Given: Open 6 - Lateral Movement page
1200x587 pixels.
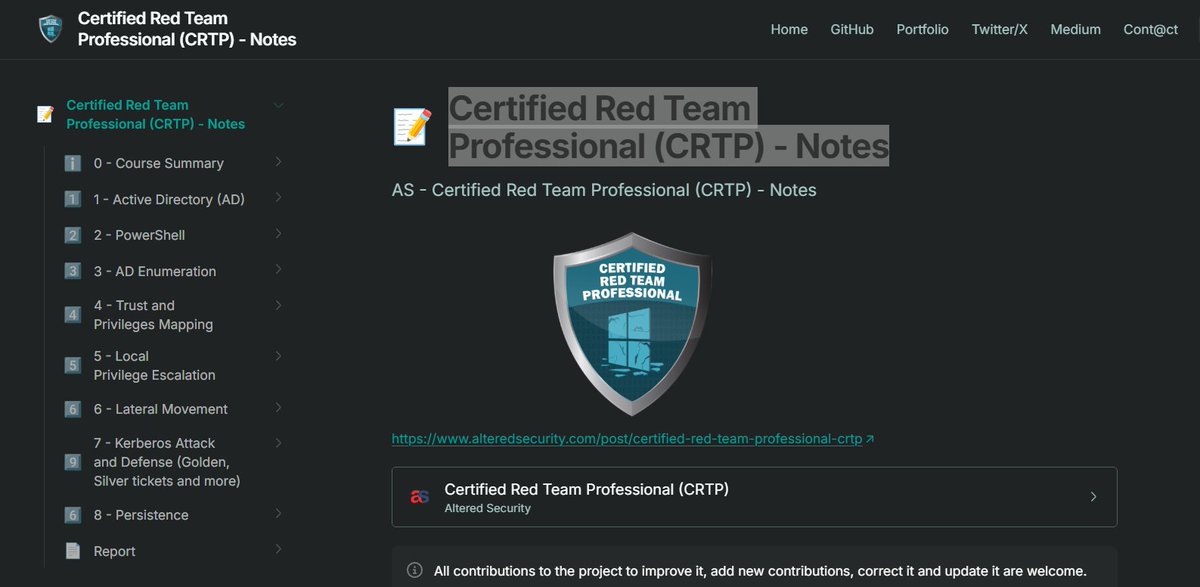Looking at the screenshot, I should pos(161,409).
